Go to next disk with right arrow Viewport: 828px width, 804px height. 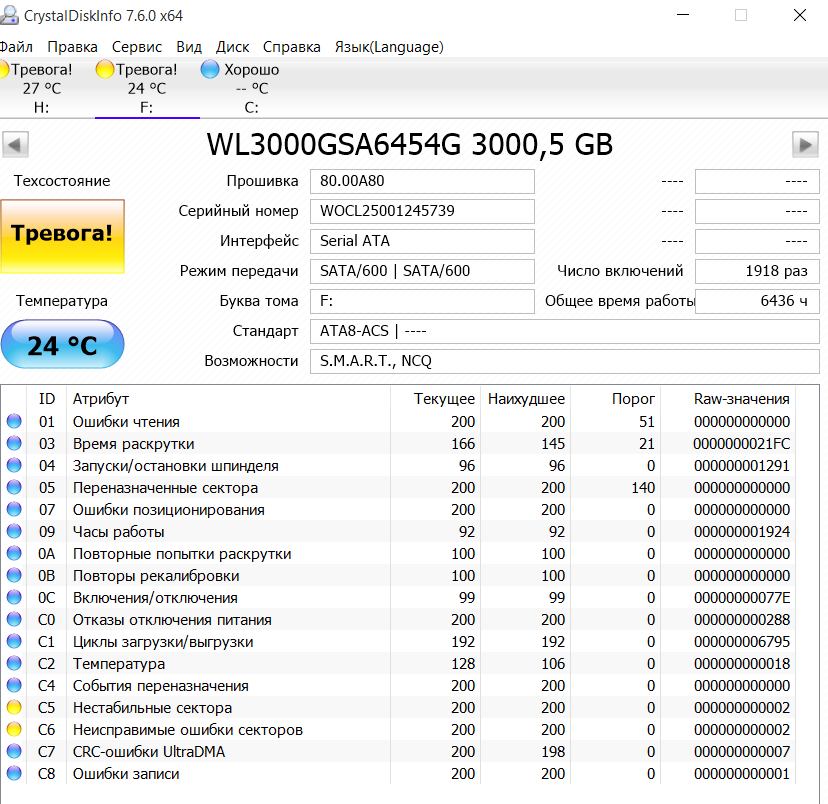pos(805,144)
